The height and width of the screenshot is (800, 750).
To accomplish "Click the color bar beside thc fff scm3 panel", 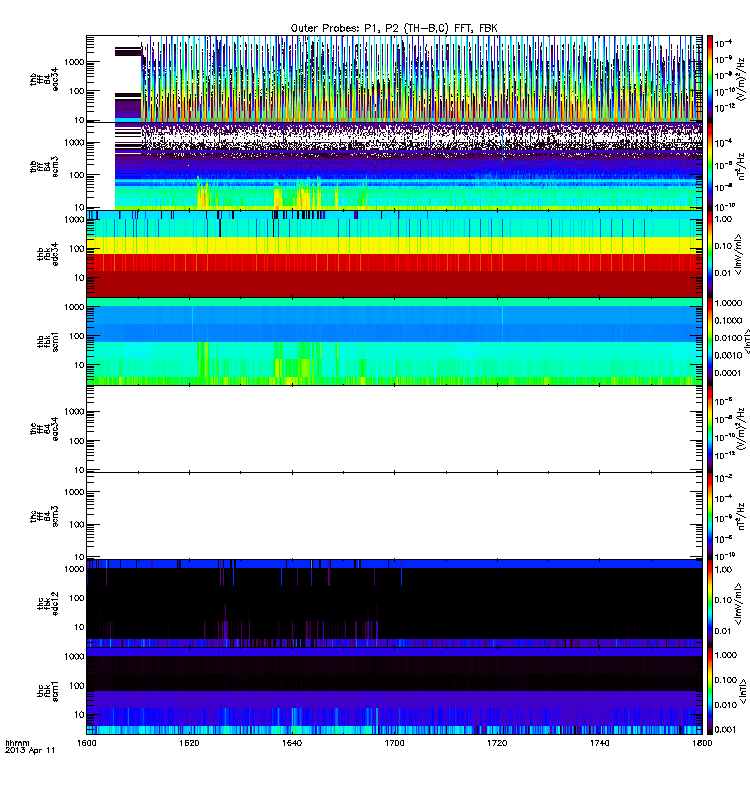I will [710, 516].
